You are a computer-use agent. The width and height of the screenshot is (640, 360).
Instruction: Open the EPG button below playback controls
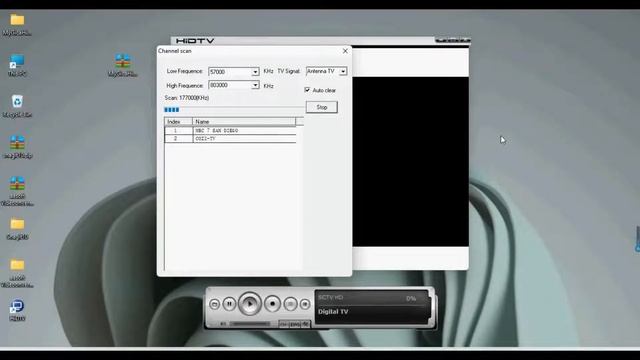[x=295, y=324]
